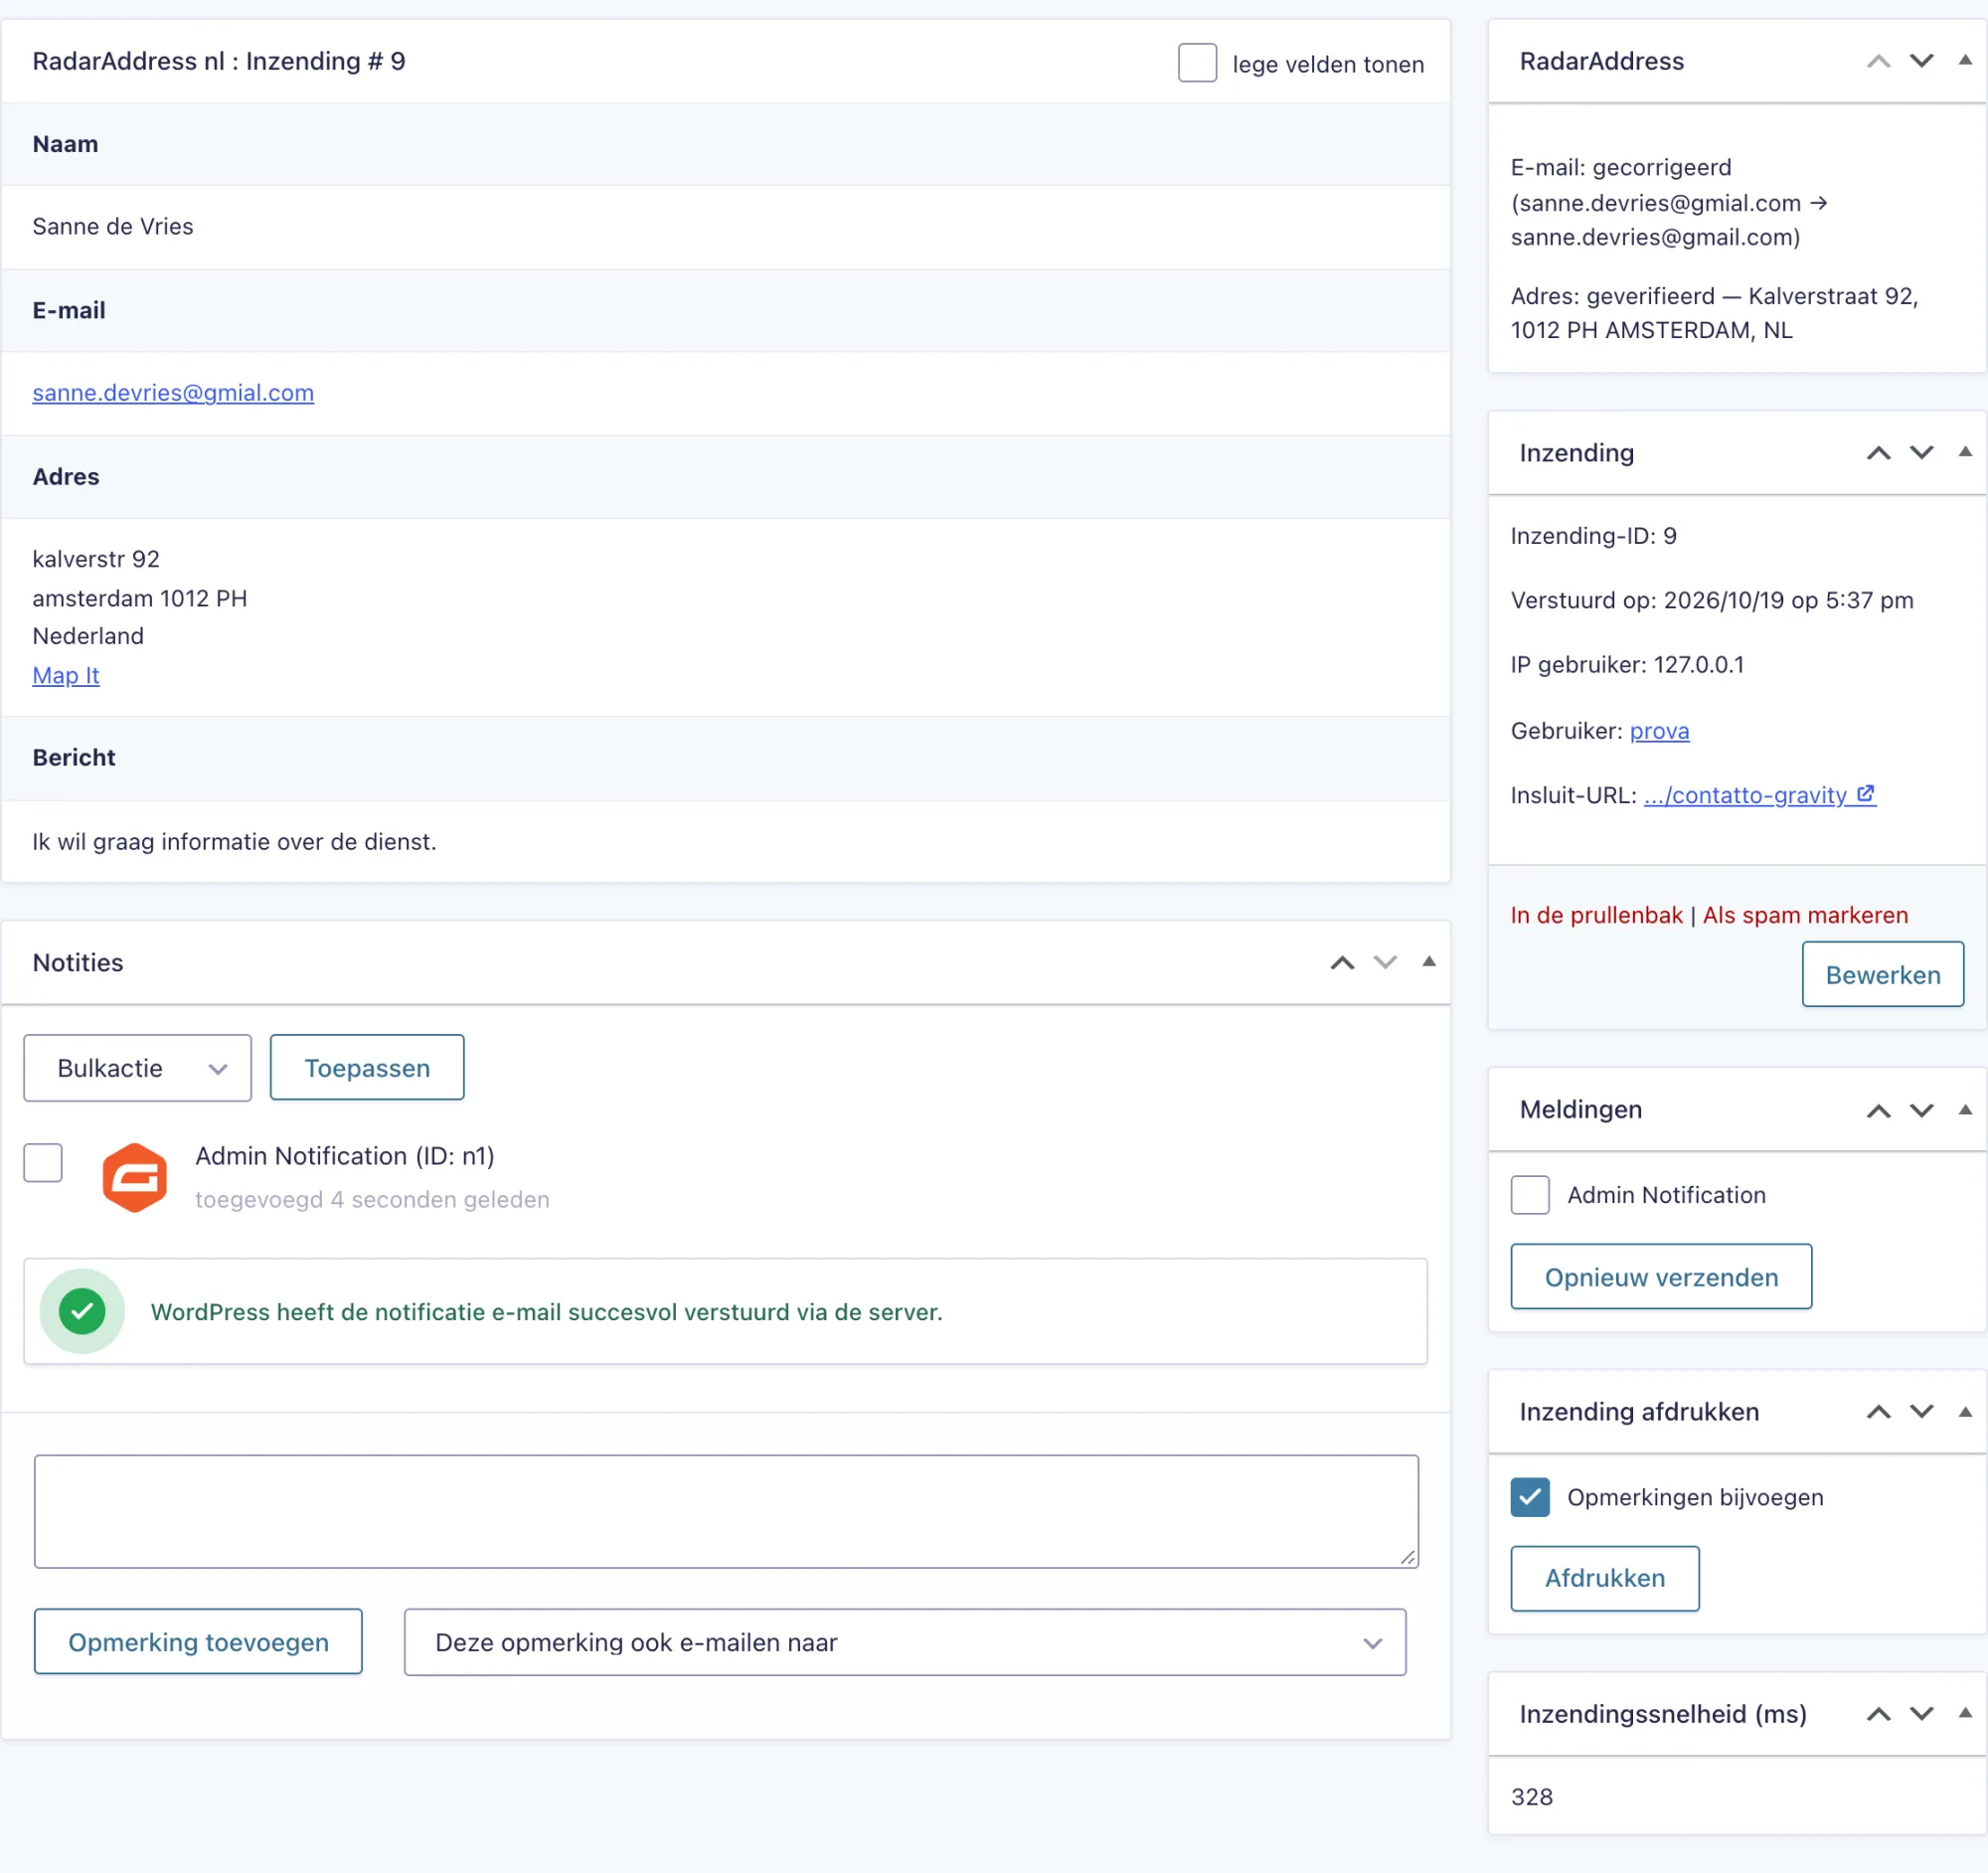Click Opnieuw verzenden button
1988x1873 pixels.
[1661, 1277]
